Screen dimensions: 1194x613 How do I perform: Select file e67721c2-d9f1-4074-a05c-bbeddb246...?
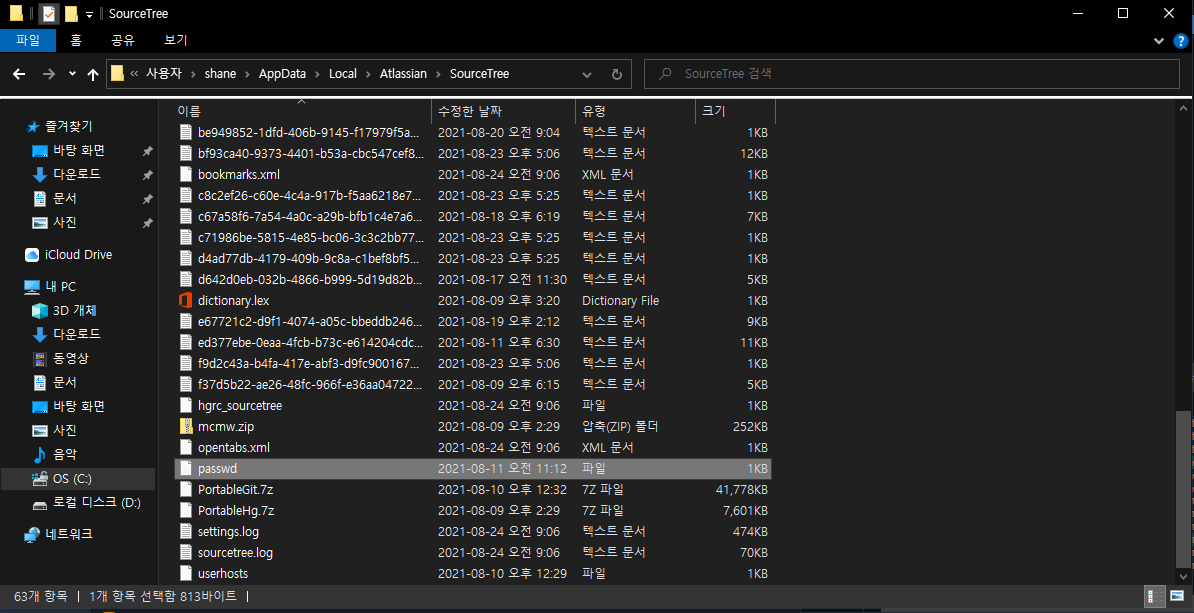[x=311, y=321]
